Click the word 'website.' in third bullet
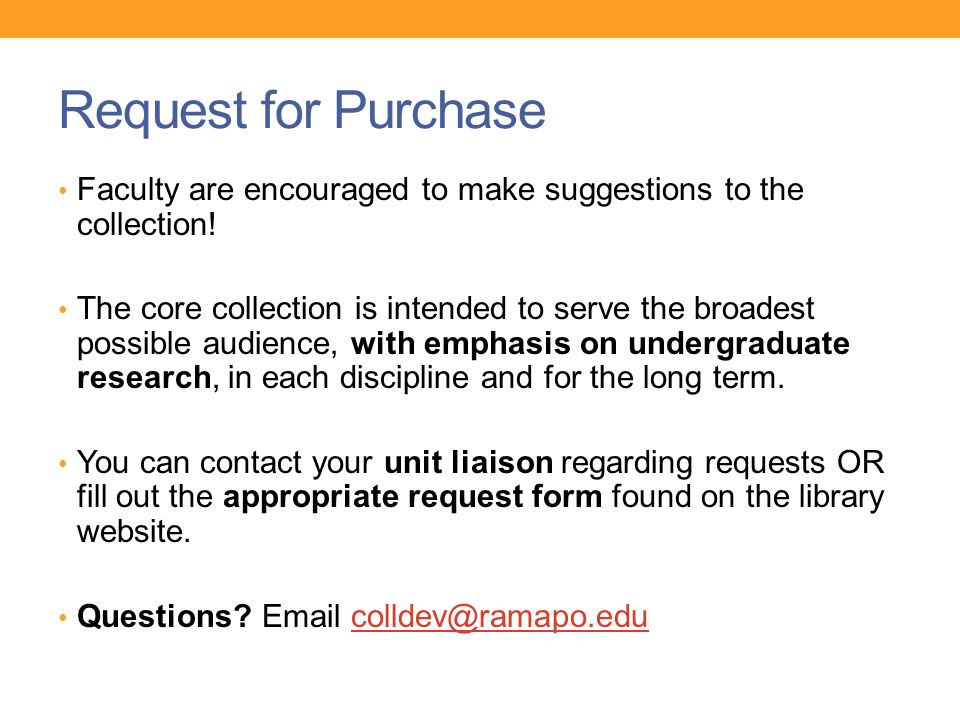This screenshot has height=720, width=960. pos(134,531)
